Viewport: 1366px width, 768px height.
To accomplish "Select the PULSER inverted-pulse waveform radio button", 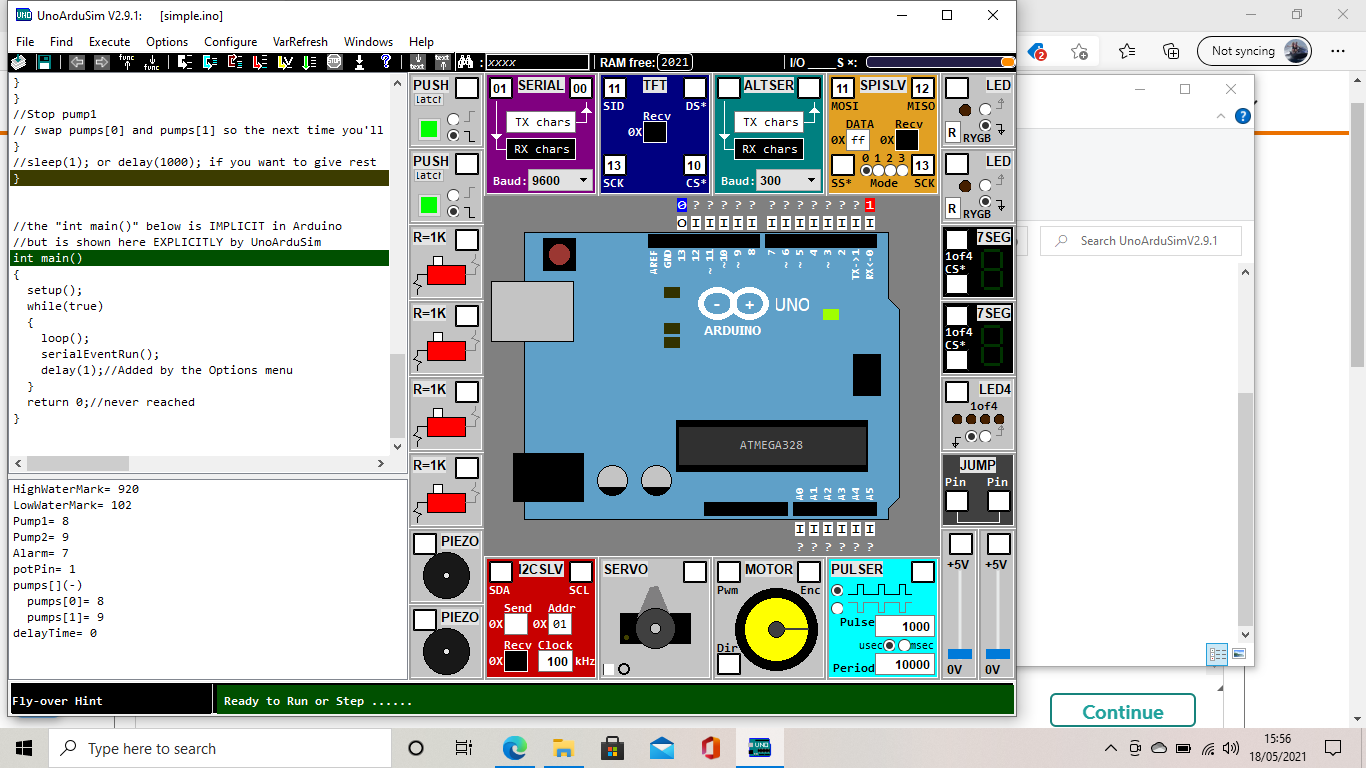I will point(838,608).
